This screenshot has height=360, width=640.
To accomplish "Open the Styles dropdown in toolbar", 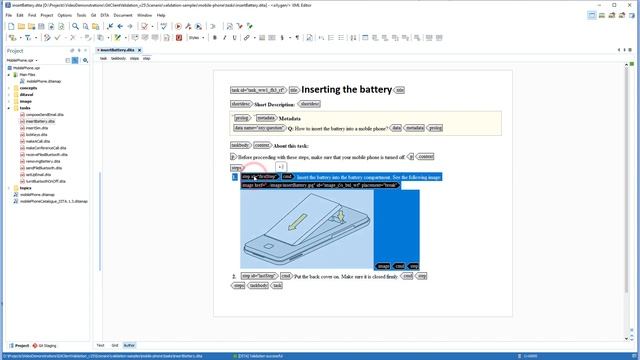I will (x=196, y=38).
